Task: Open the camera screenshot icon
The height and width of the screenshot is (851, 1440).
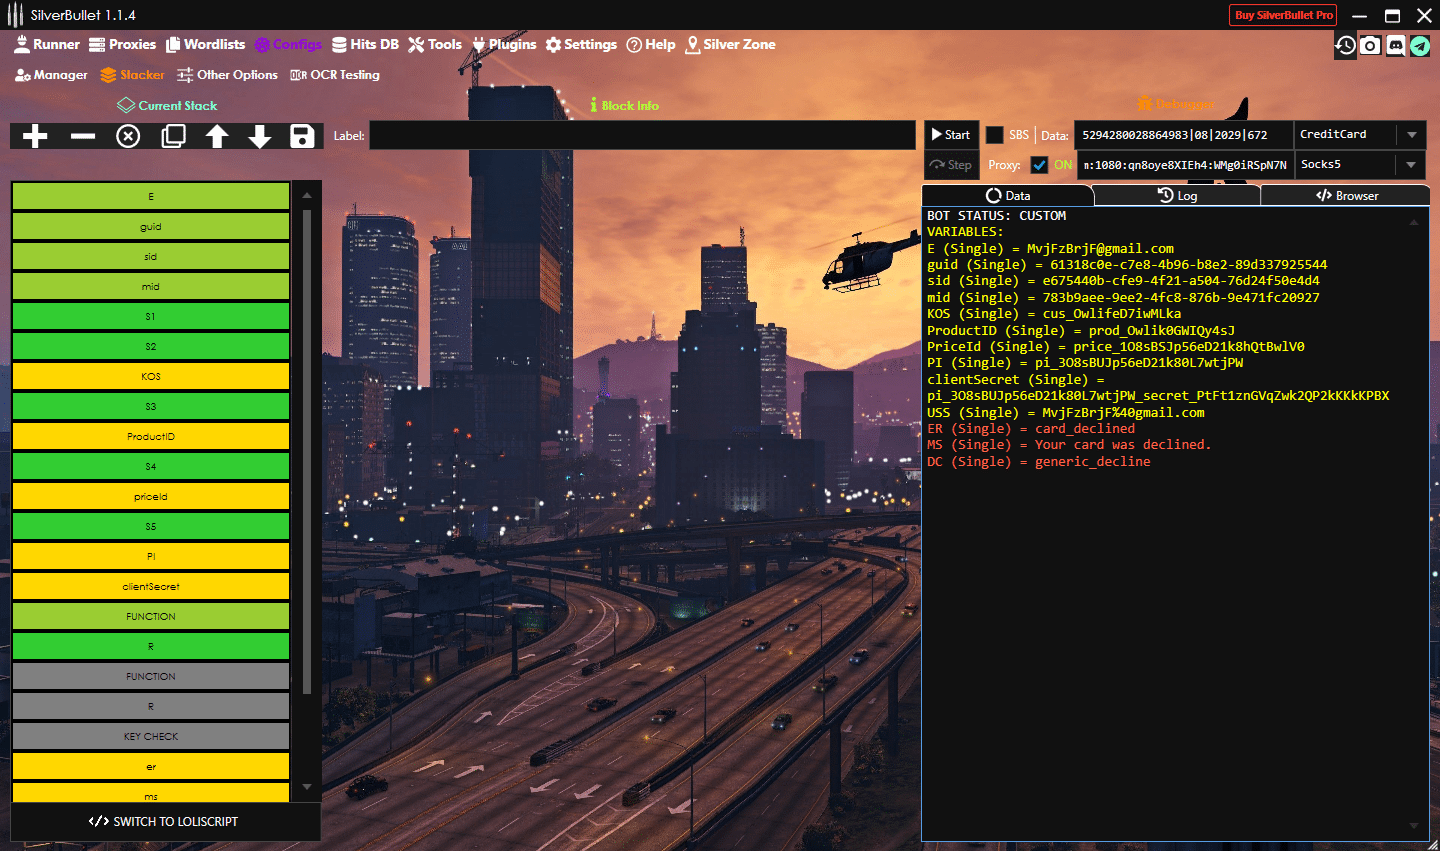Action: [x=1370, y=45]
